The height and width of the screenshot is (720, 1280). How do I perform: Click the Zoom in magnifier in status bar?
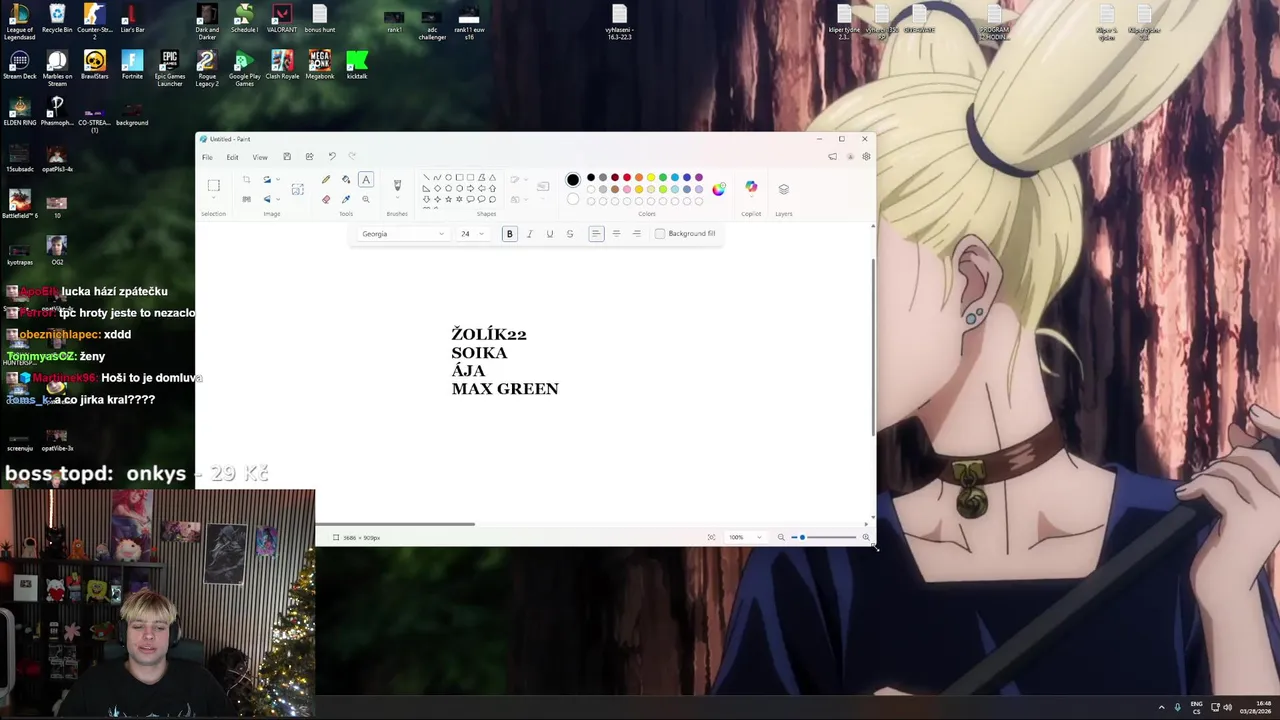coord(866,537)
